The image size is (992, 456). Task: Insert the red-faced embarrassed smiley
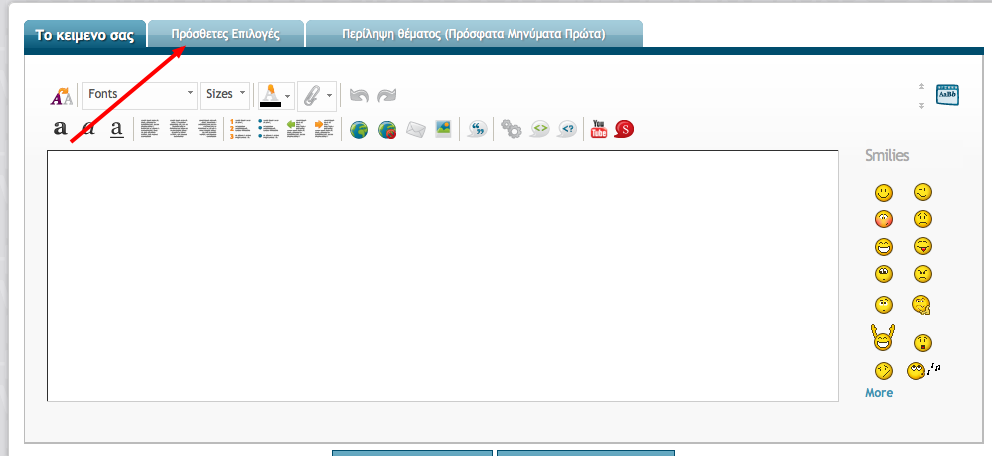[884, 219]
